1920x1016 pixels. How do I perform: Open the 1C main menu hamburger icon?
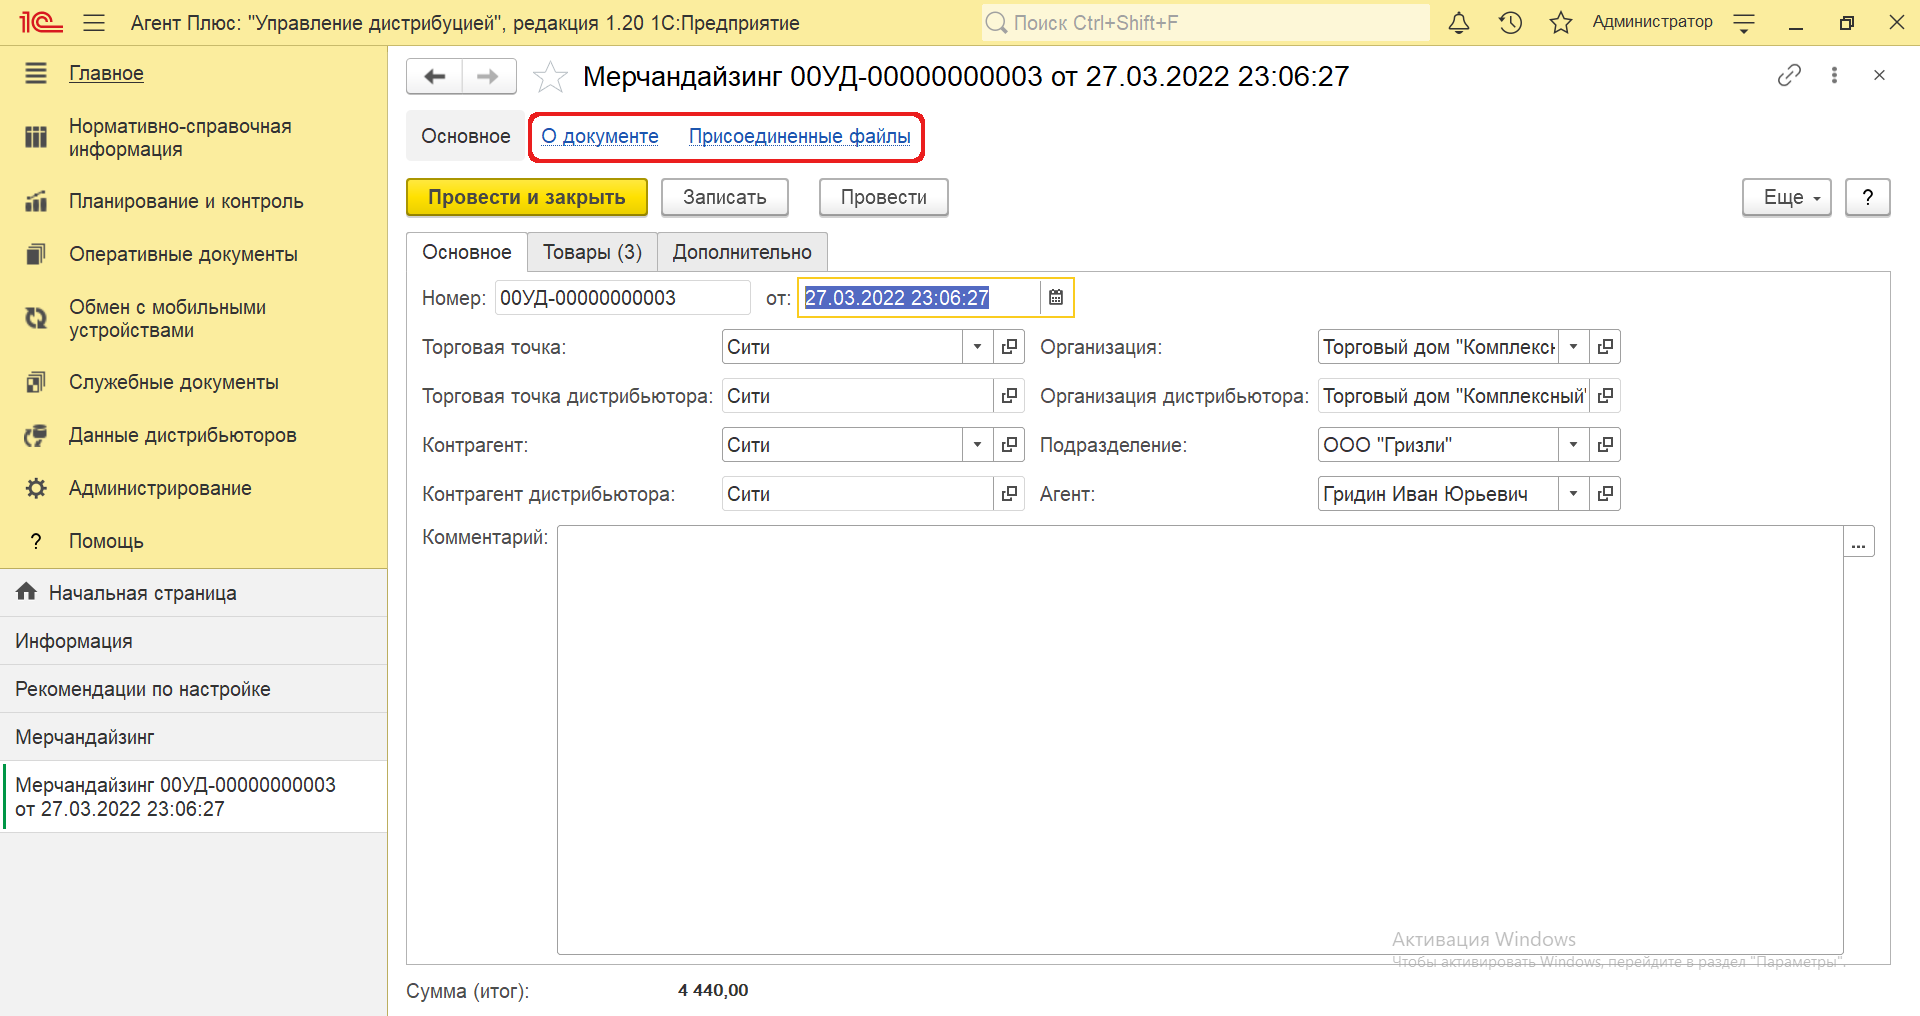[94, 22]
